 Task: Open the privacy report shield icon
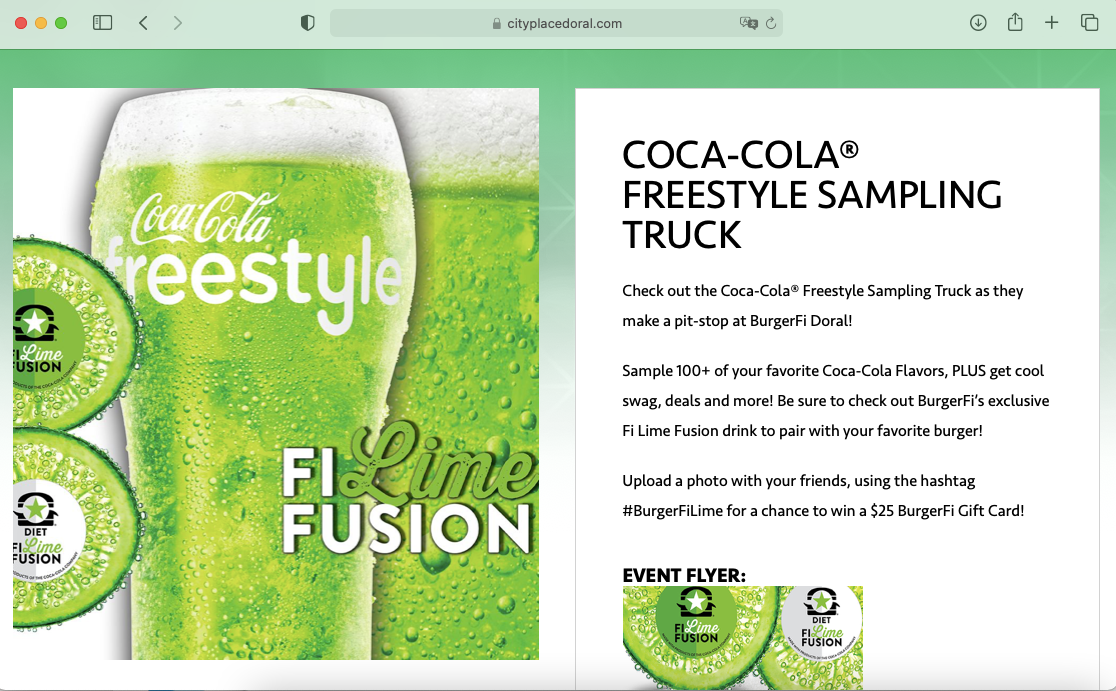pos(307,23)
